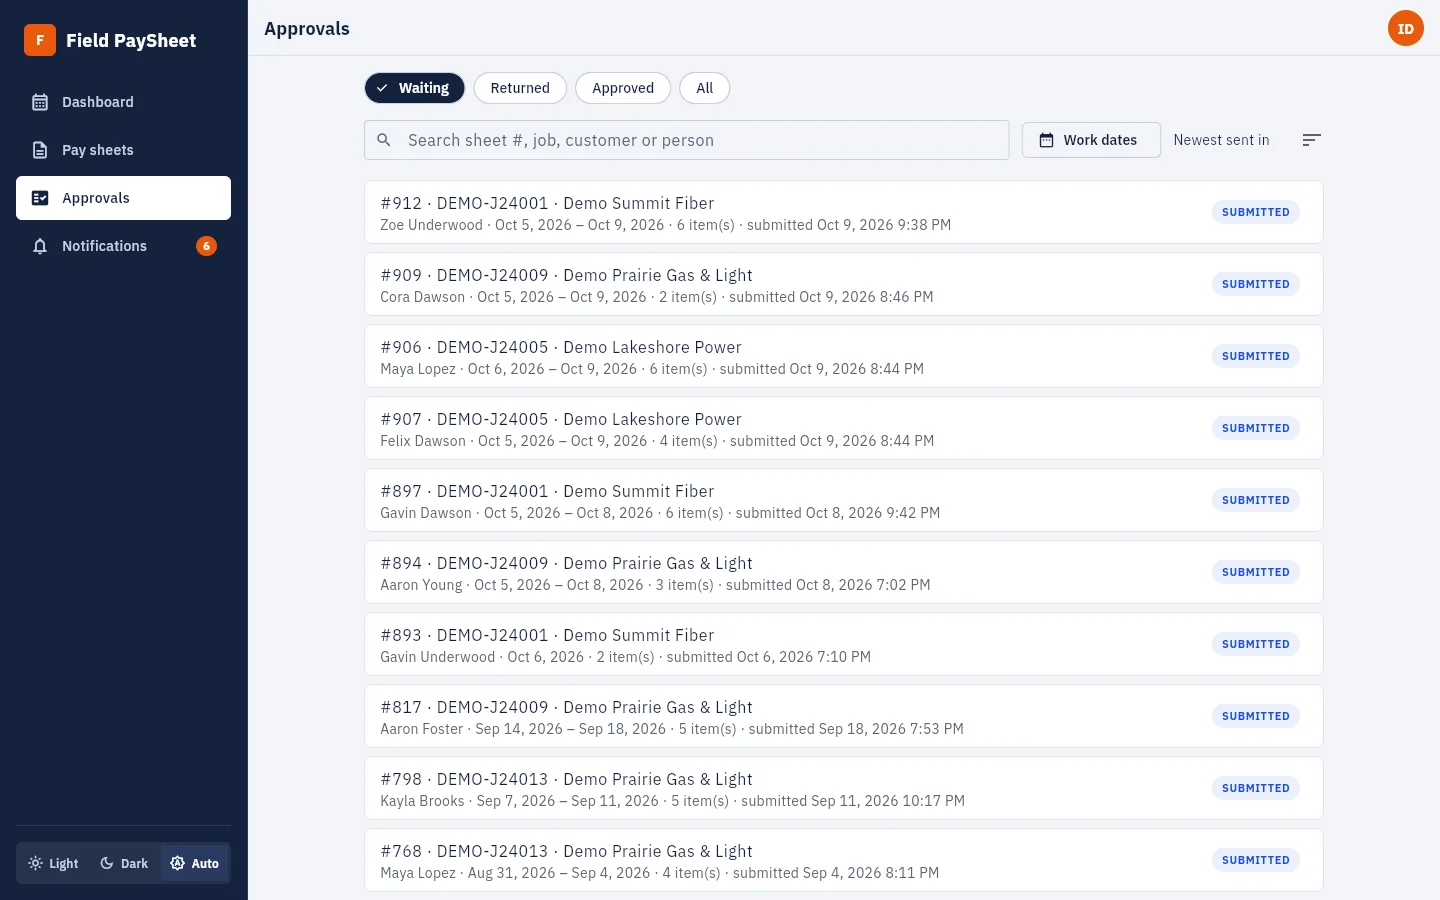Select the All filter chip

click(x=705, y=88)
